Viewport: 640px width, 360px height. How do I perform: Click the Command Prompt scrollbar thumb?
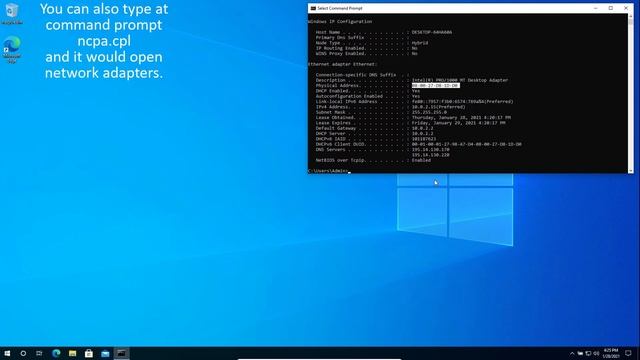tap(631, 22)
